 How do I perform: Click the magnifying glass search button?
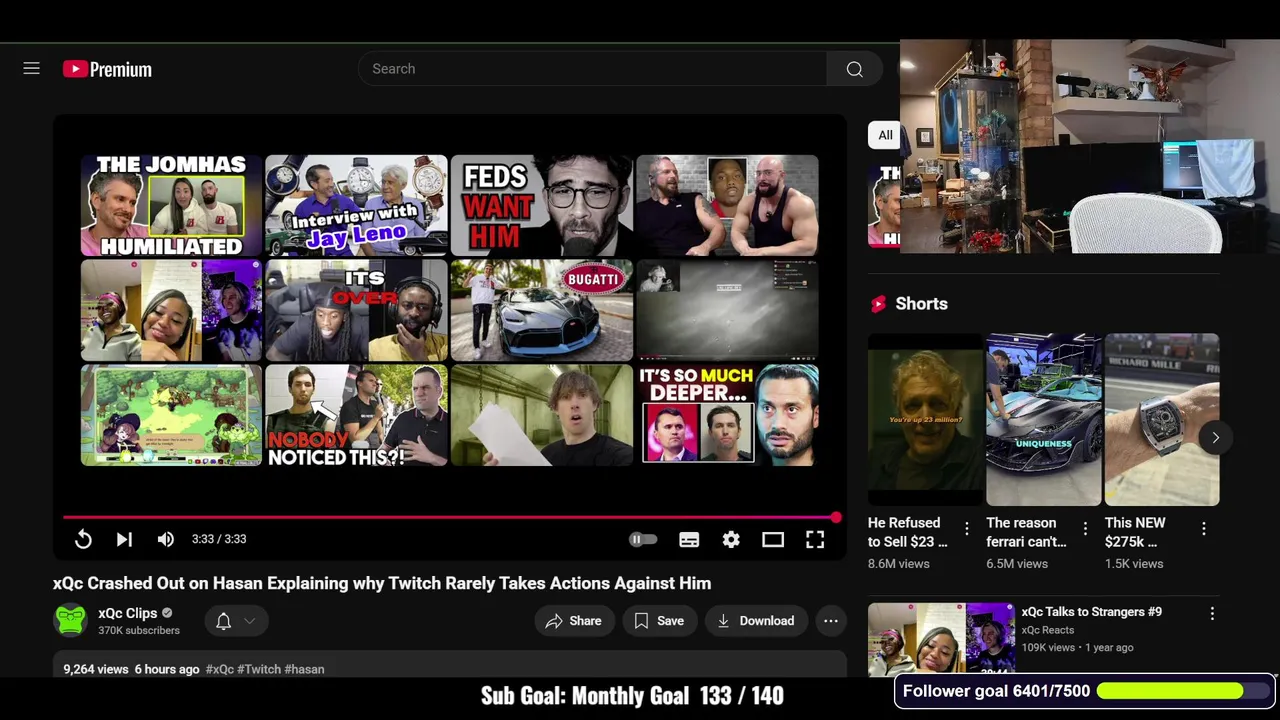tap(854, 69)
